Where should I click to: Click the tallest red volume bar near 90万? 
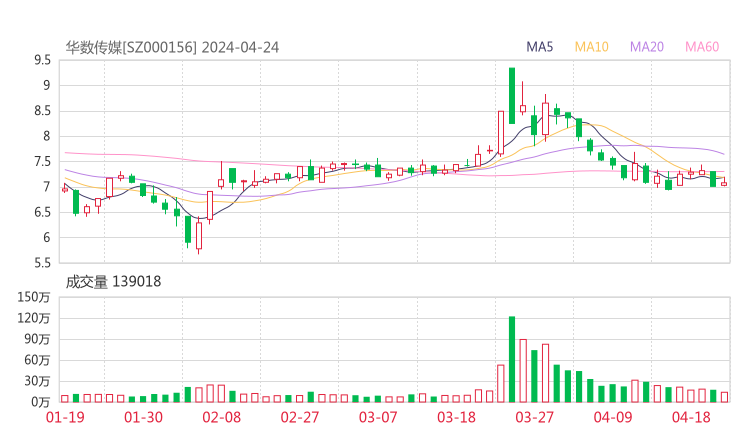523,371
